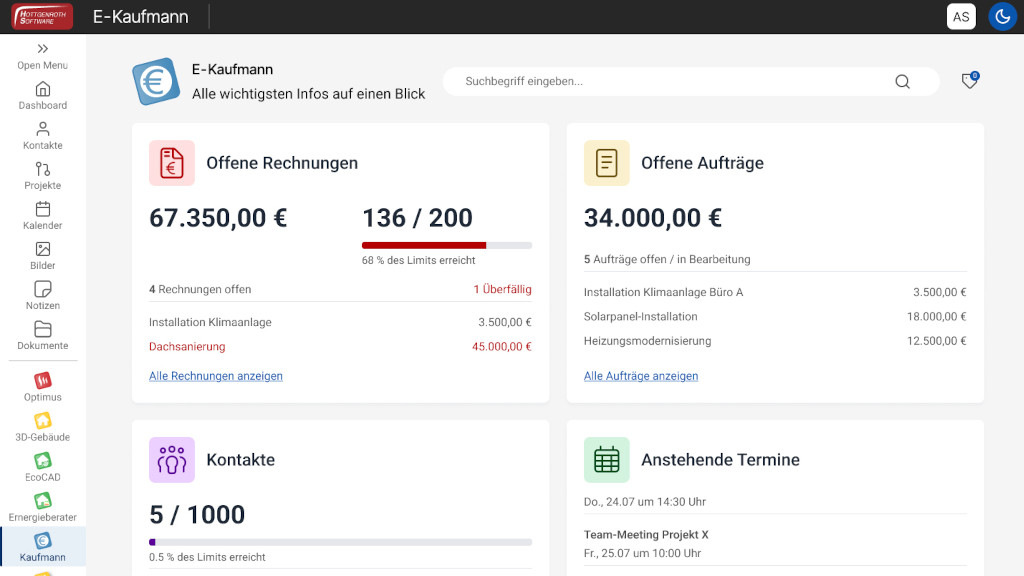
Task: Open the AS profile avatar
Action: tap(961, 16)
